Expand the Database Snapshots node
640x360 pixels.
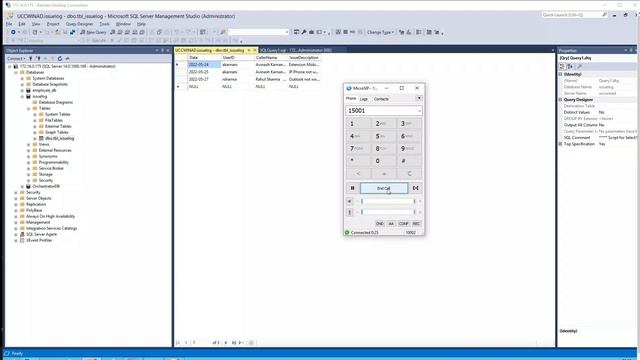[x=22, y=84]
